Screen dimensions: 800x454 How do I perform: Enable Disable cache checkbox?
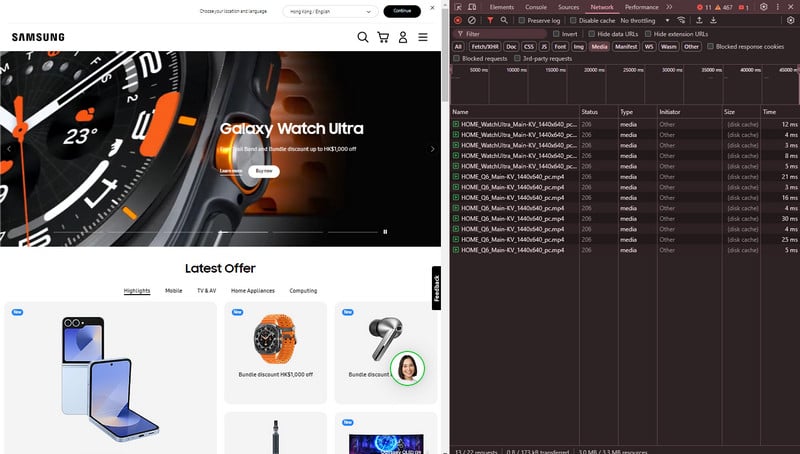573,20
